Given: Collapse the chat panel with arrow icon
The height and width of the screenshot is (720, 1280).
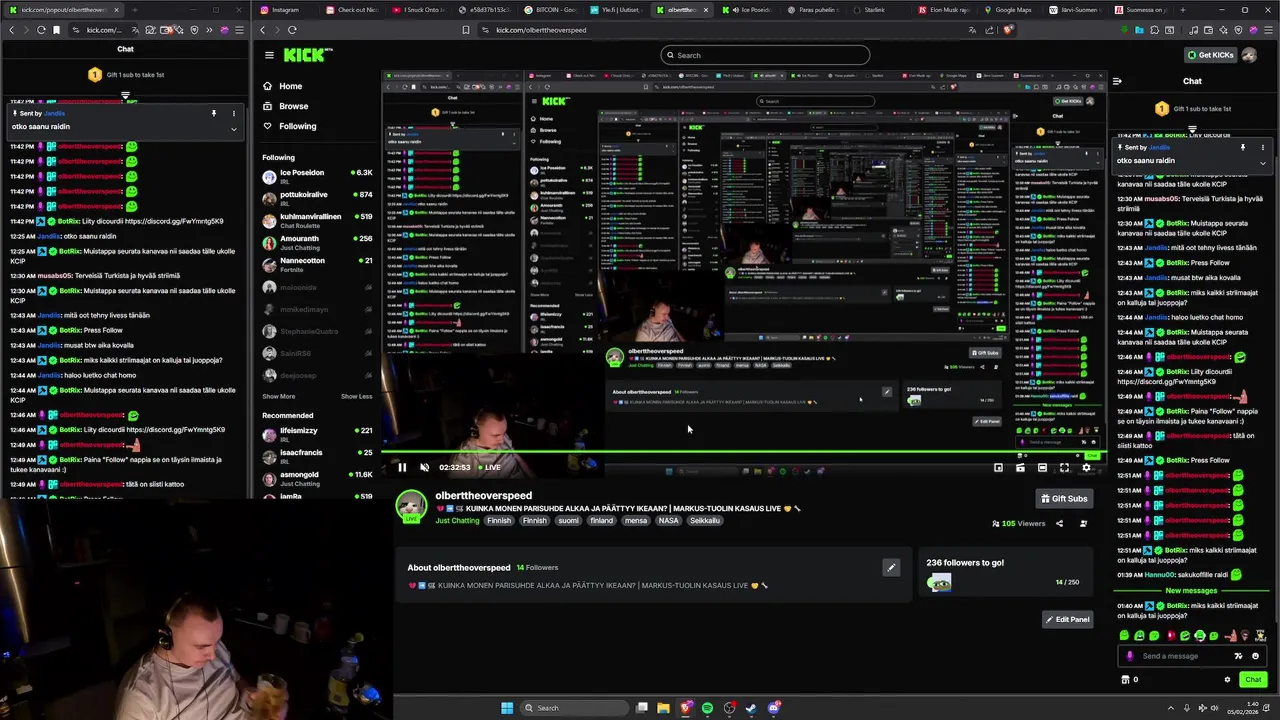Looking at the screenshot, I should (x=1117, y=81).
